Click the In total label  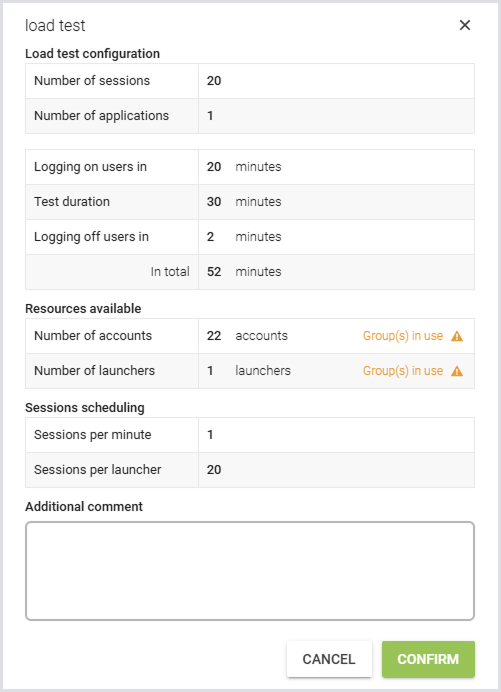(x=170, y=271)
